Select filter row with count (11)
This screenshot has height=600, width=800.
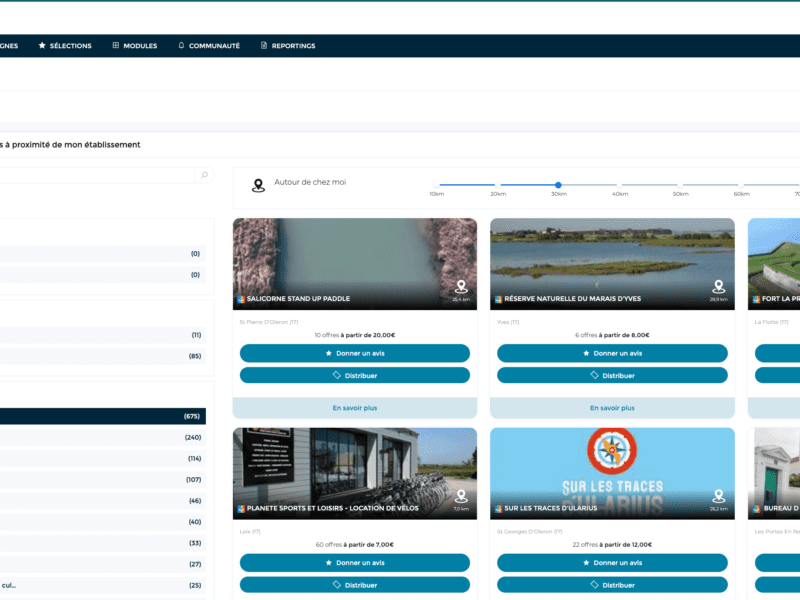coord(103,335)
